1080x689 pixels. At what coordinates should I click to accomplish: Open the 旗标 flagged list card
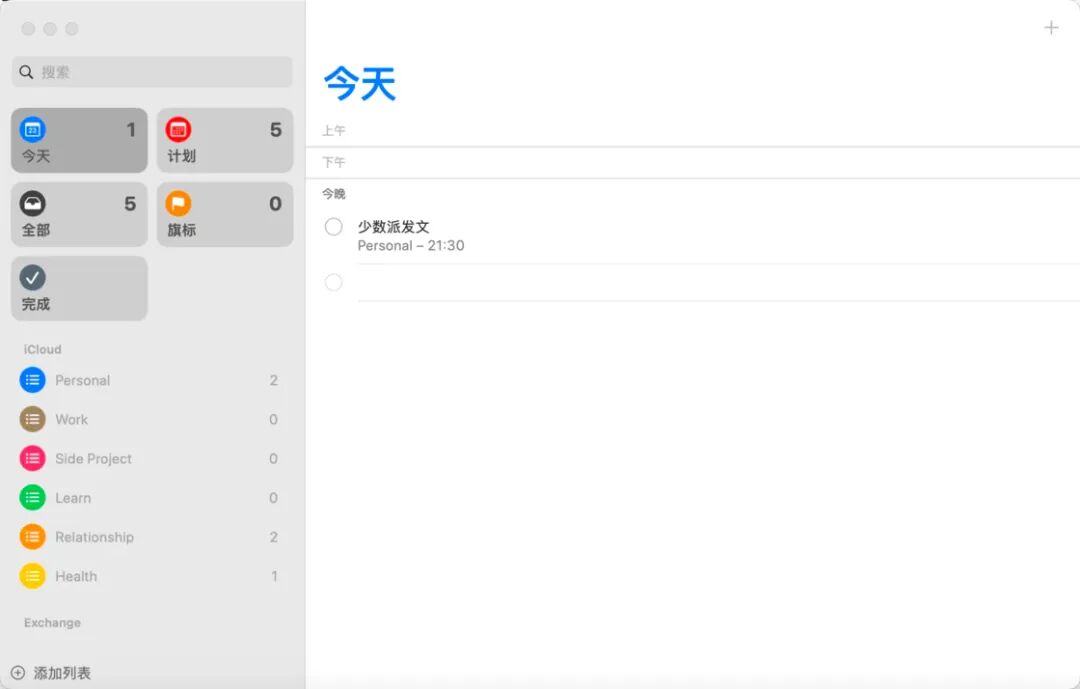coord(225,214)
